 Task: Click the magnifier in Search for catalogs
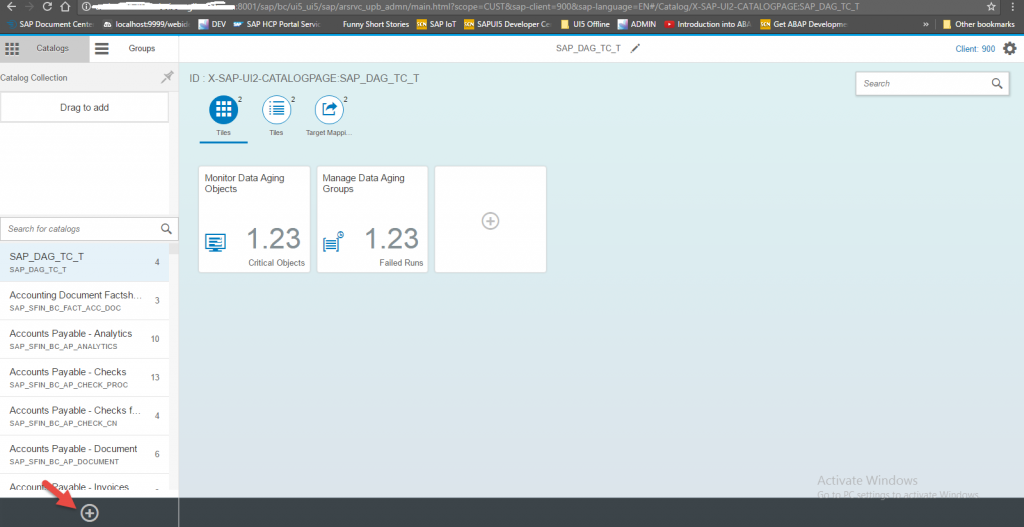click(167, 229)
